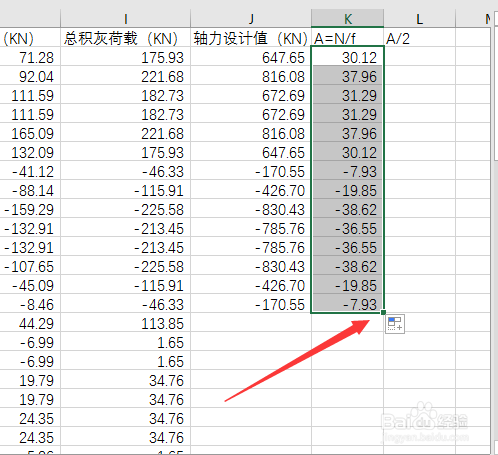The height and width of the screenshot is (455, 498).
Task: Click cell with value 816.08 beside 92.04 row
Action: point(251,75)
